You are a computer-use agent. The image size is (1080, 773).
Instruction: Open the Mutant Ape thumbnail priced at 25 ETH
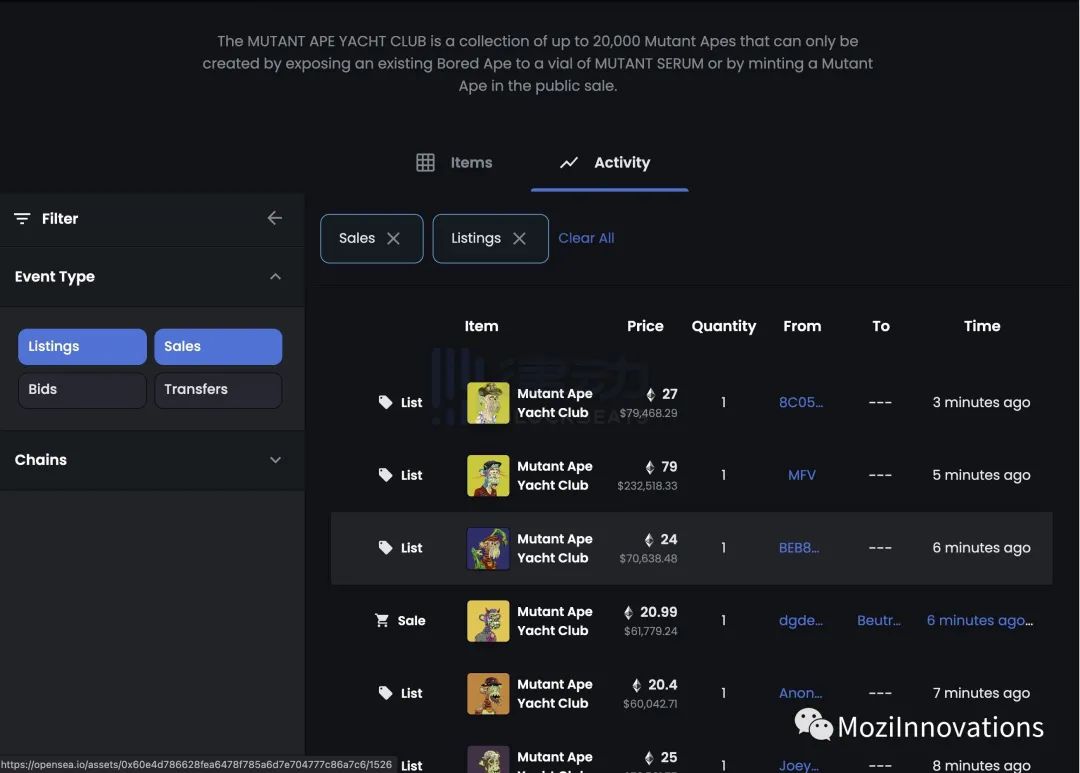pos(488,759)
